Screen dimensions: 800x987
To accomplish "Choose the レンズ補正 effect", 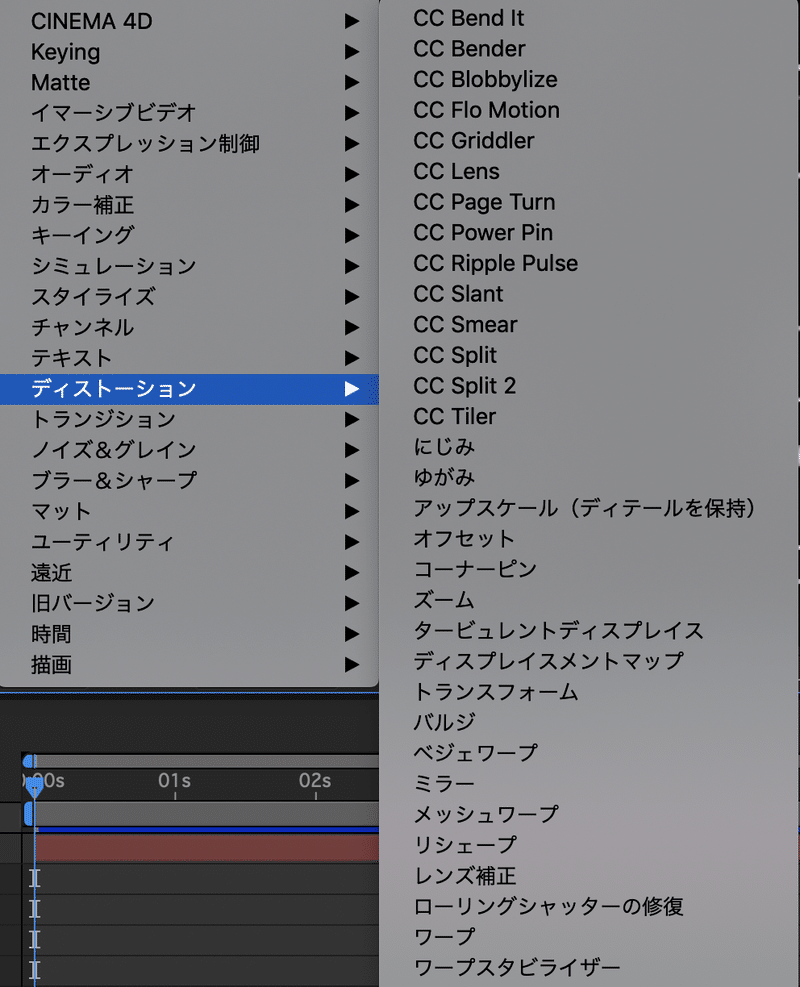I will 589,876.
